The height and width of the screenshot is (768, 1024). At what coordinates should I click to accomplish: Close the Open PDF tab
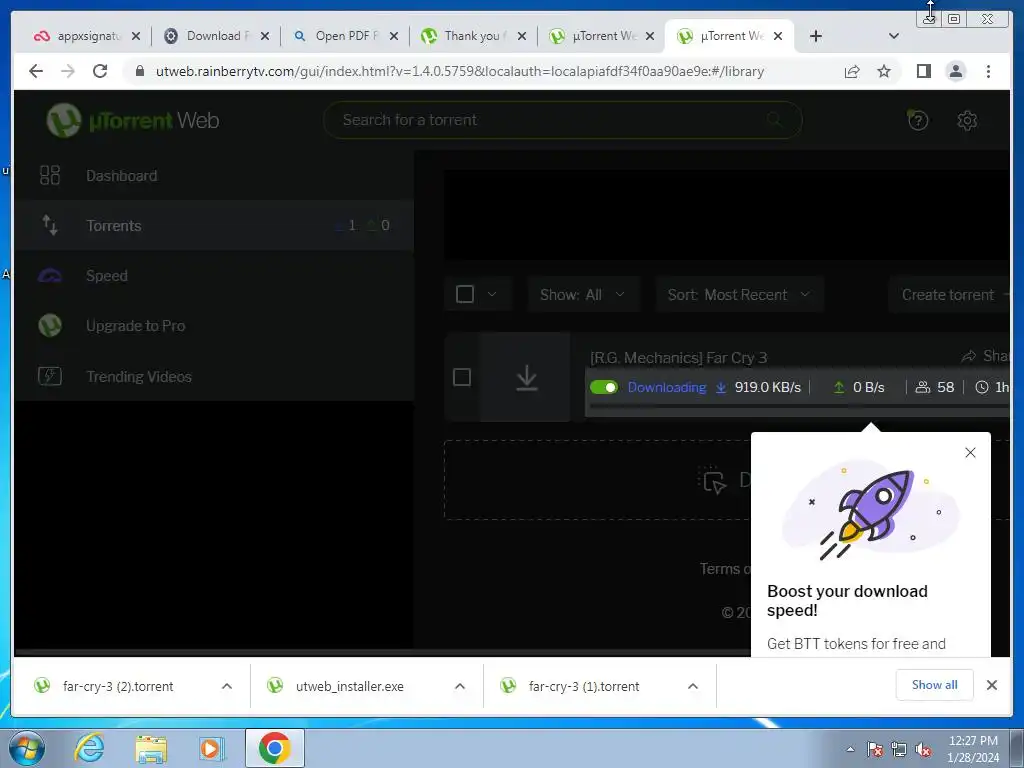pos(394,37)
